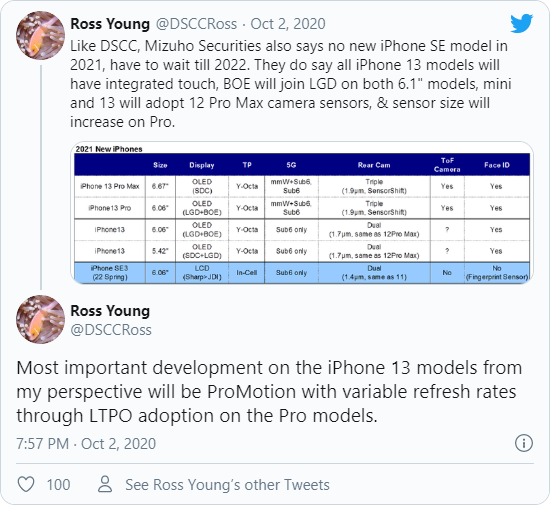Open @DSCCRoss handle below lower avatar
550x505 pixels.
point(111,330)
